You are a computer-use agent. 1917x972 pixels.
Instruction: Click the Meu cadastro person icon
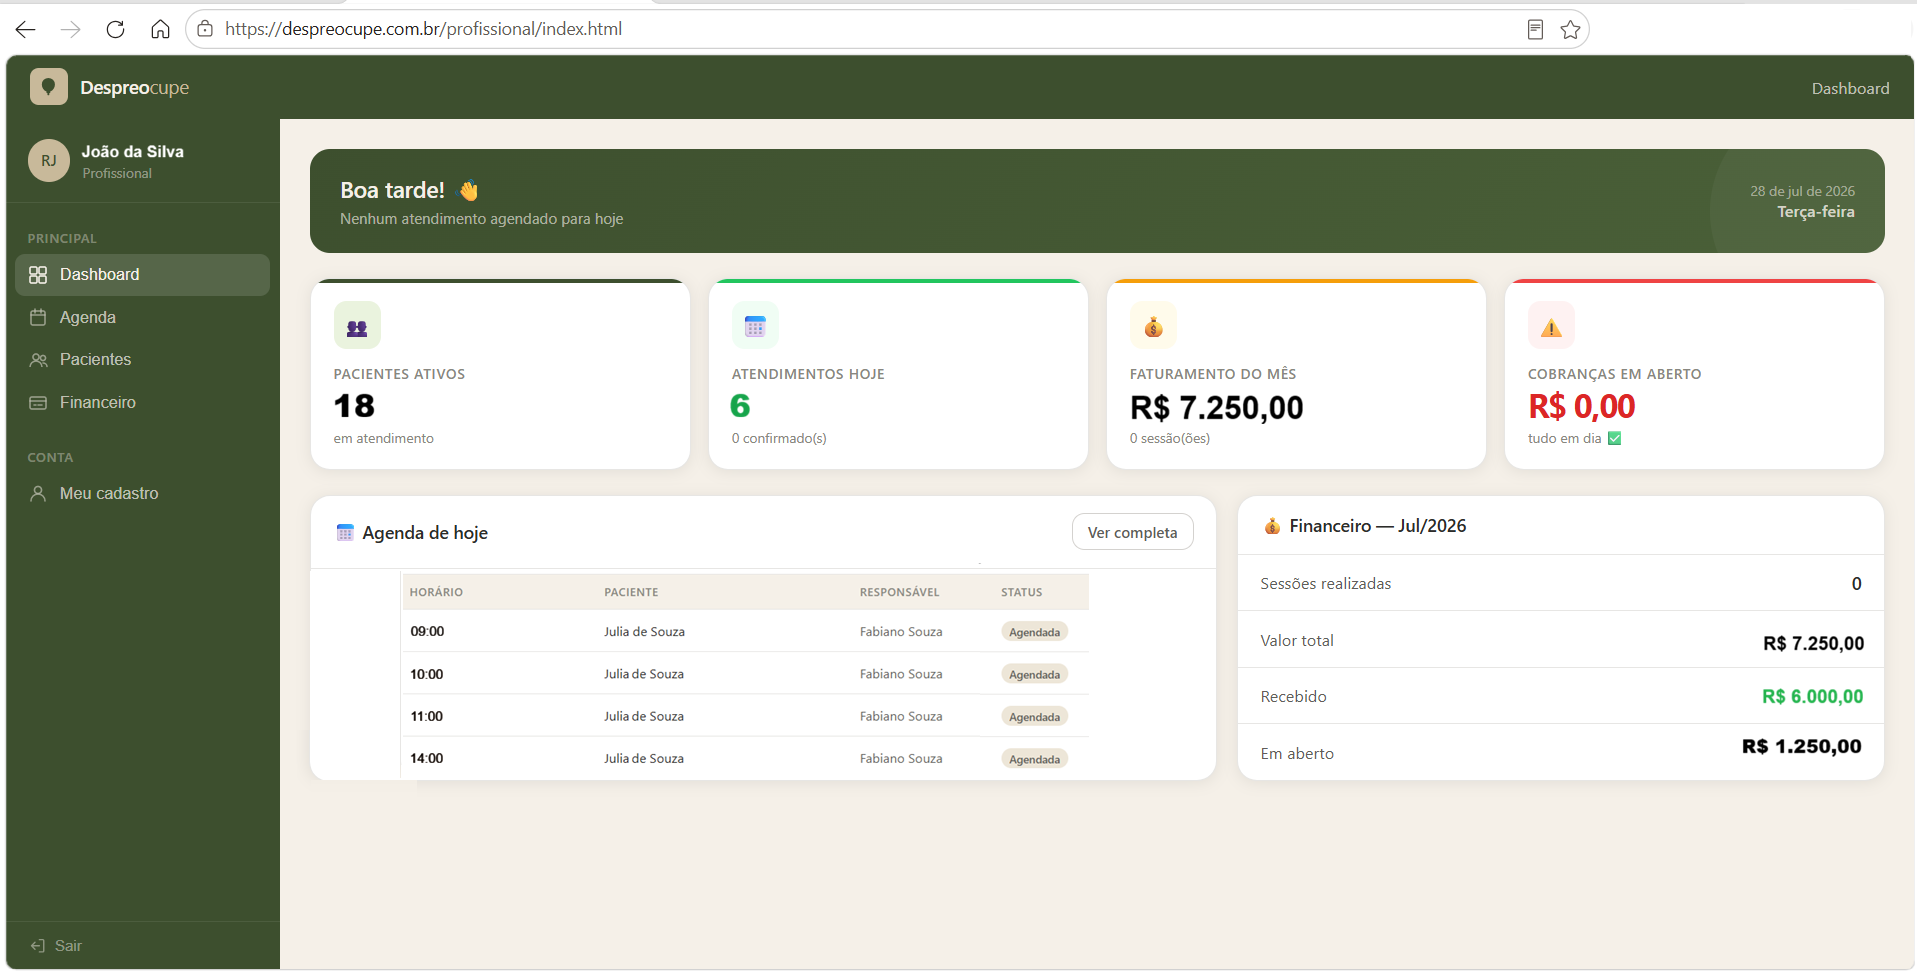tap(38, 493)
